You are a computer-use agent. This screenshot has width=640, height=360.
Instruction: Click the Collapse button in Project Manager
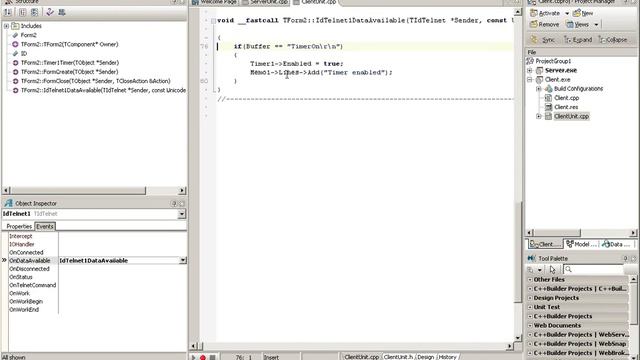point(612,40)
